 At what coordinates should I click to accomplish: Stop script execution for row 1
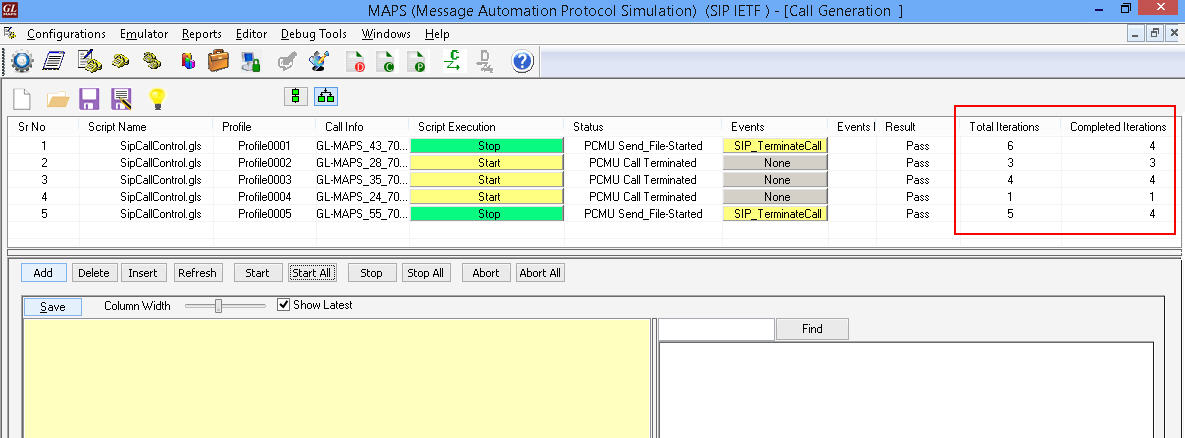click(x=489, y=145)
